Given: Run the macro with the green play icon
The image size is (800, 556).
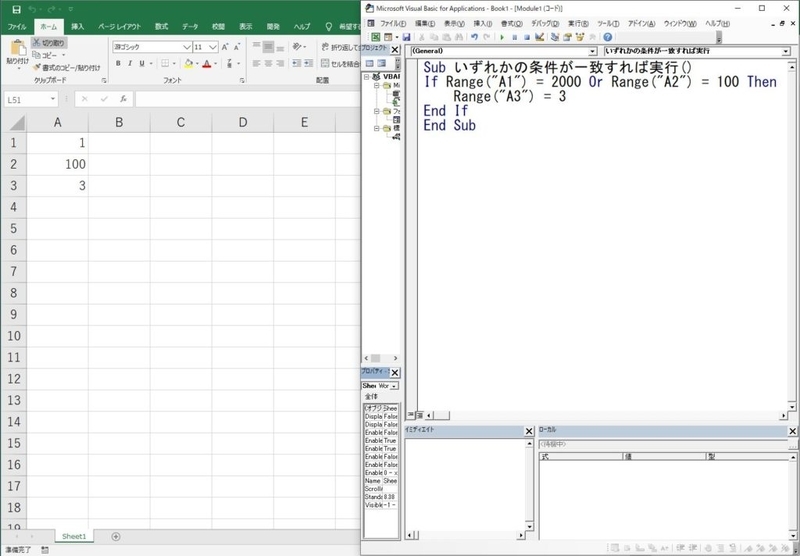Looking at the screenshot, I should pos(502,37).
